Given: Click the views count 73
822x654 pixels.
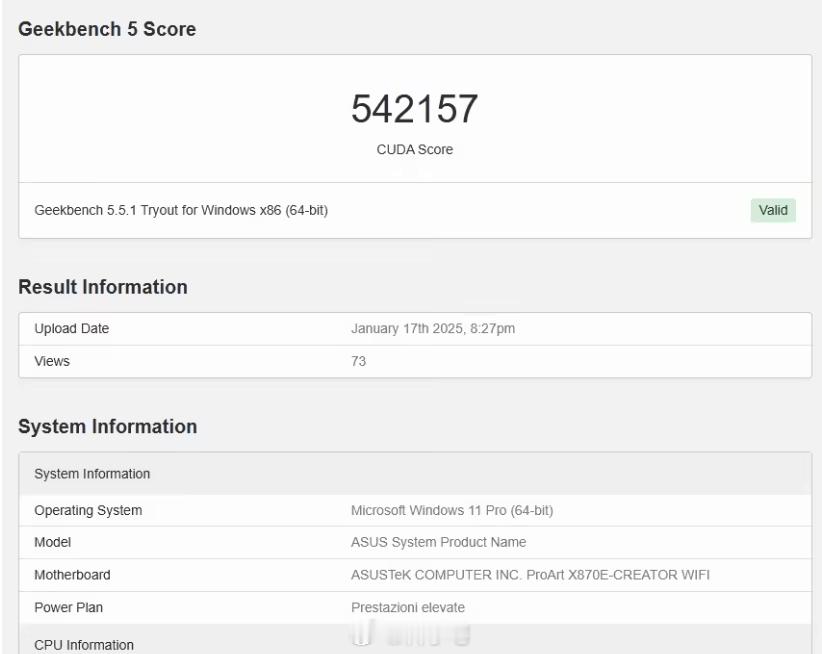Looking at the screenshot, I should click(359, 361).
